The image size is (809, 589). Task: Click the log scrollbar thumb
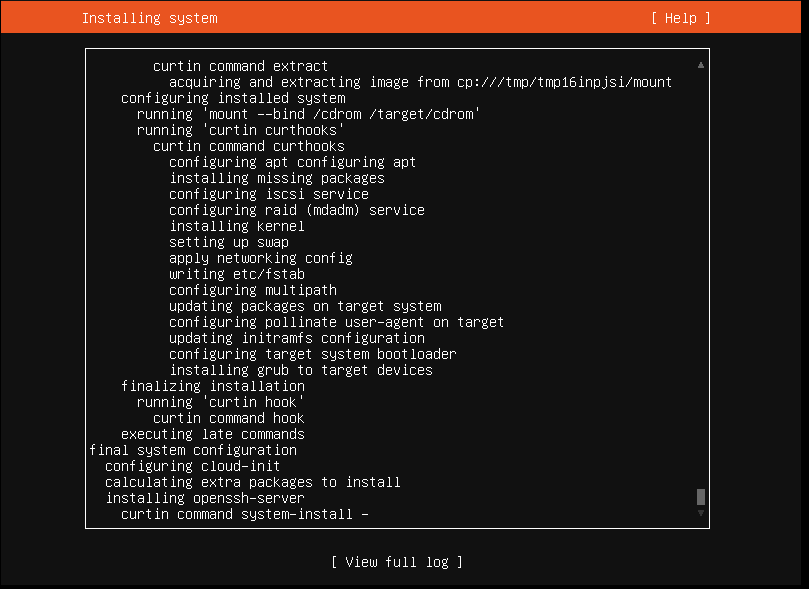(701, 497)
